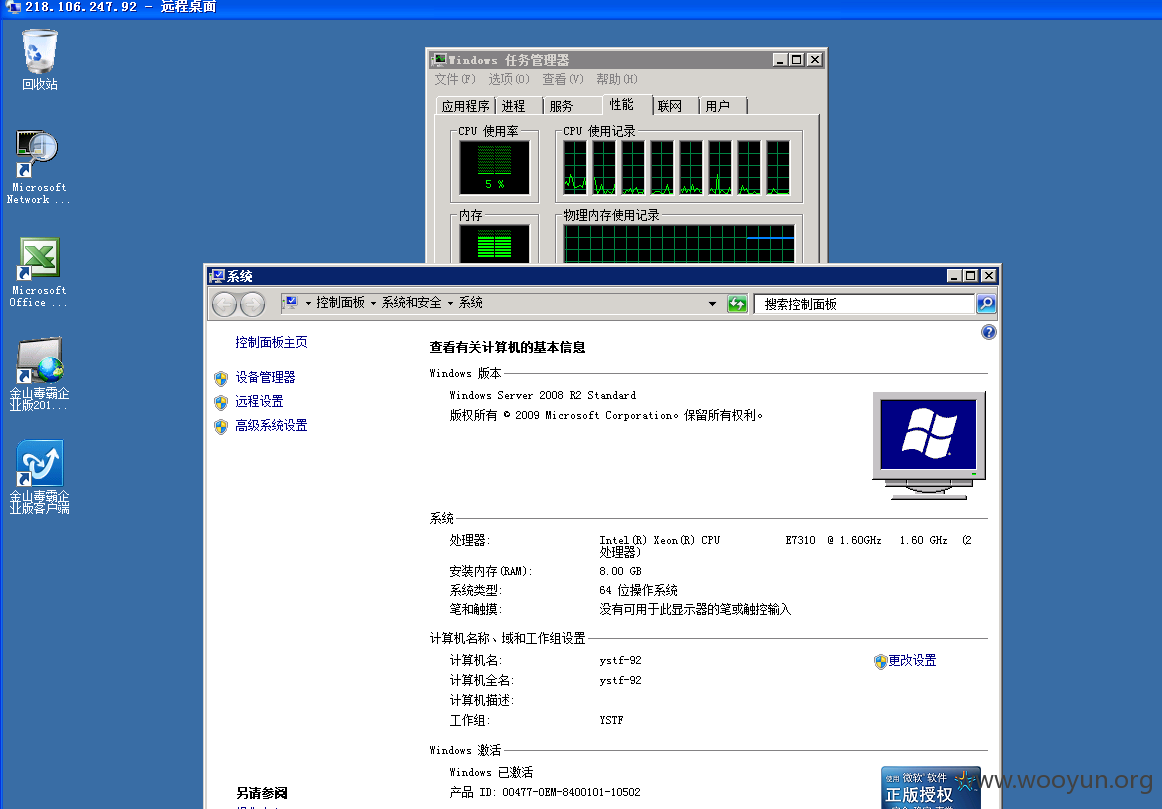Click 更改设置 link
This screenshot has height=809, width=1162.
pos(912,660)
